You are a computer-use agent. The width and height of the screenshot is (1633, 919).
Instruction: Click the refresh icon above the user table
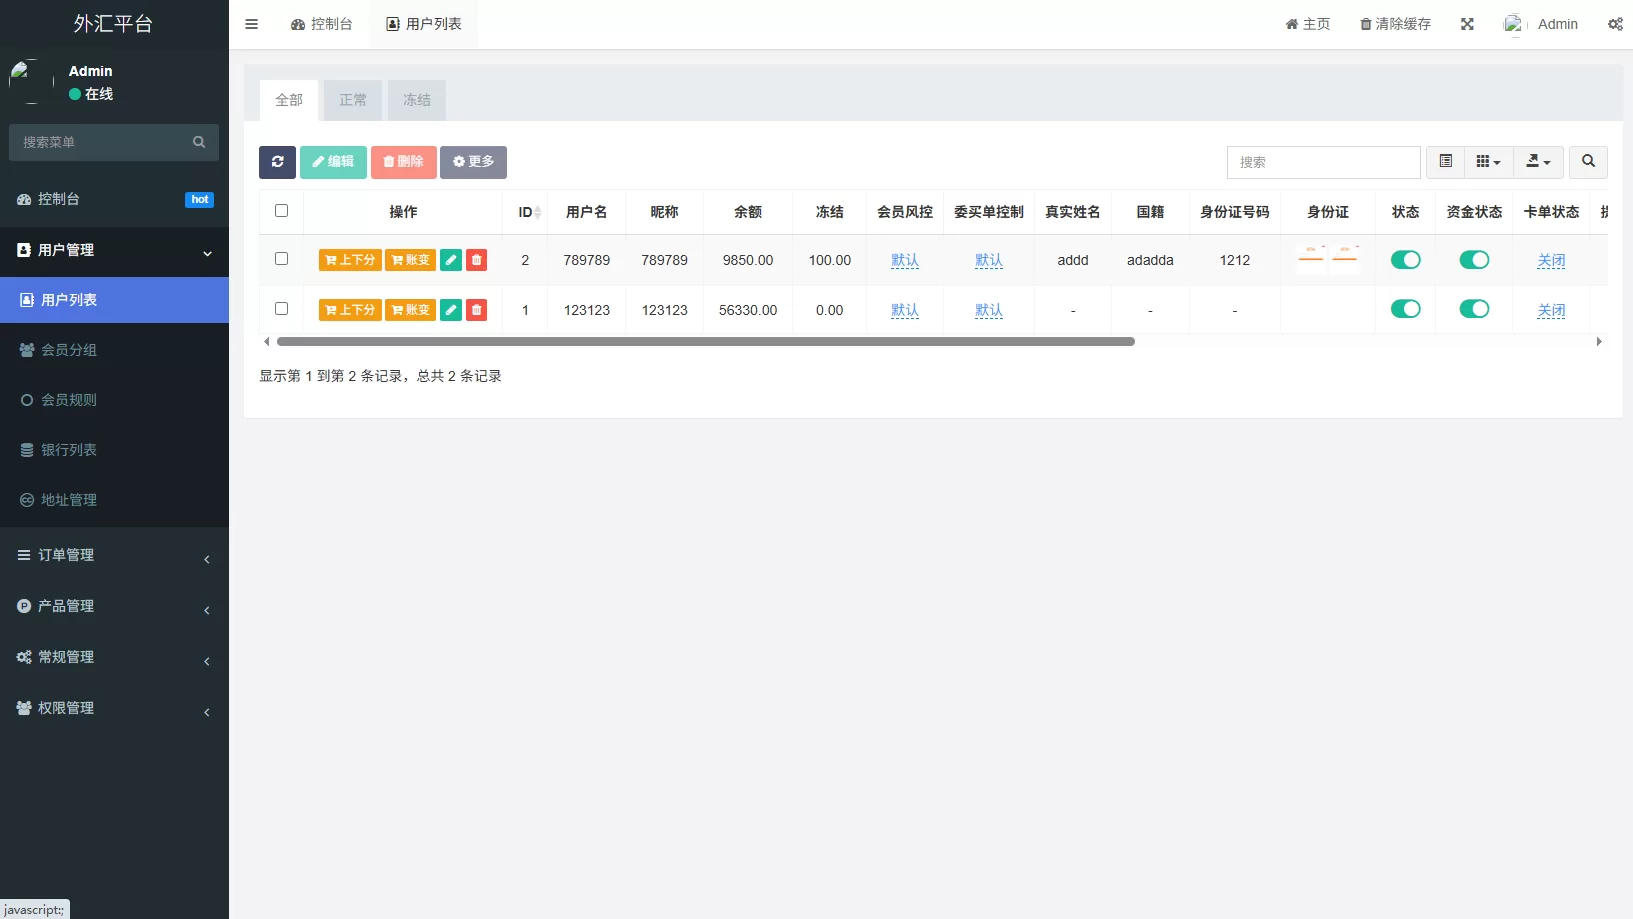point(277,162)
